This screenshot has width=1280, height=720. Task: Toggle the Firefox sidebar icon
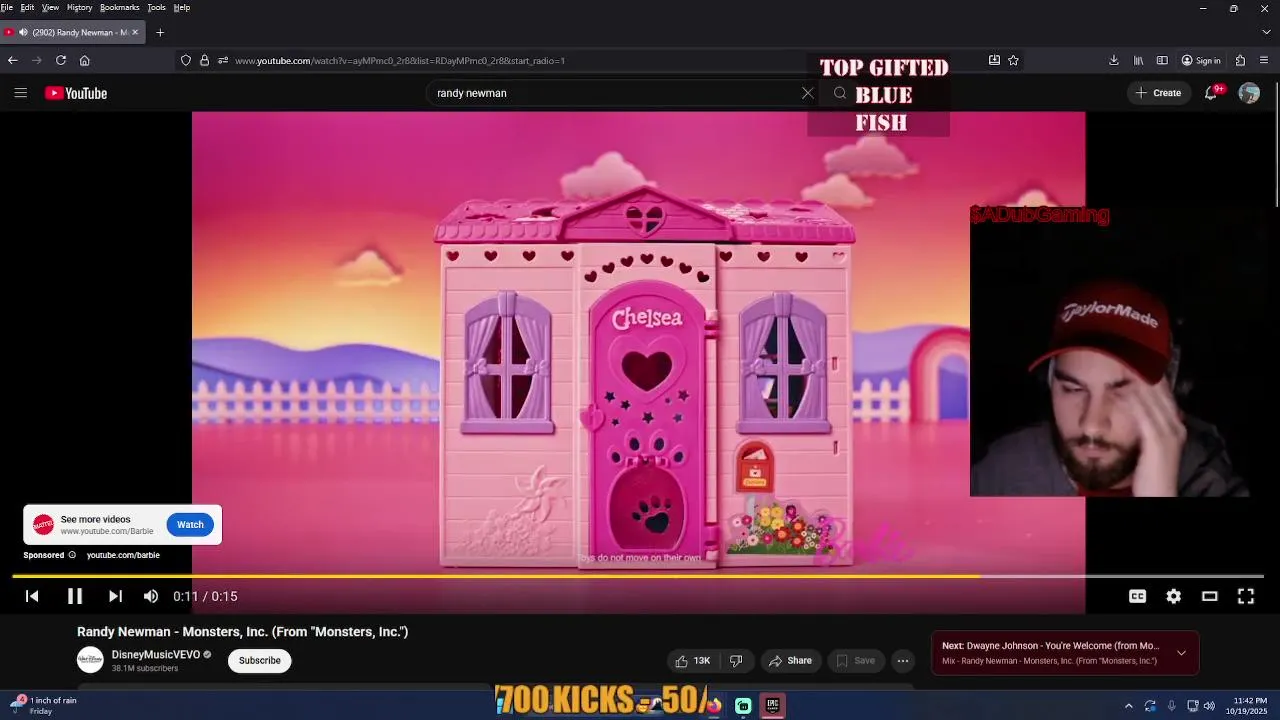1162,60
